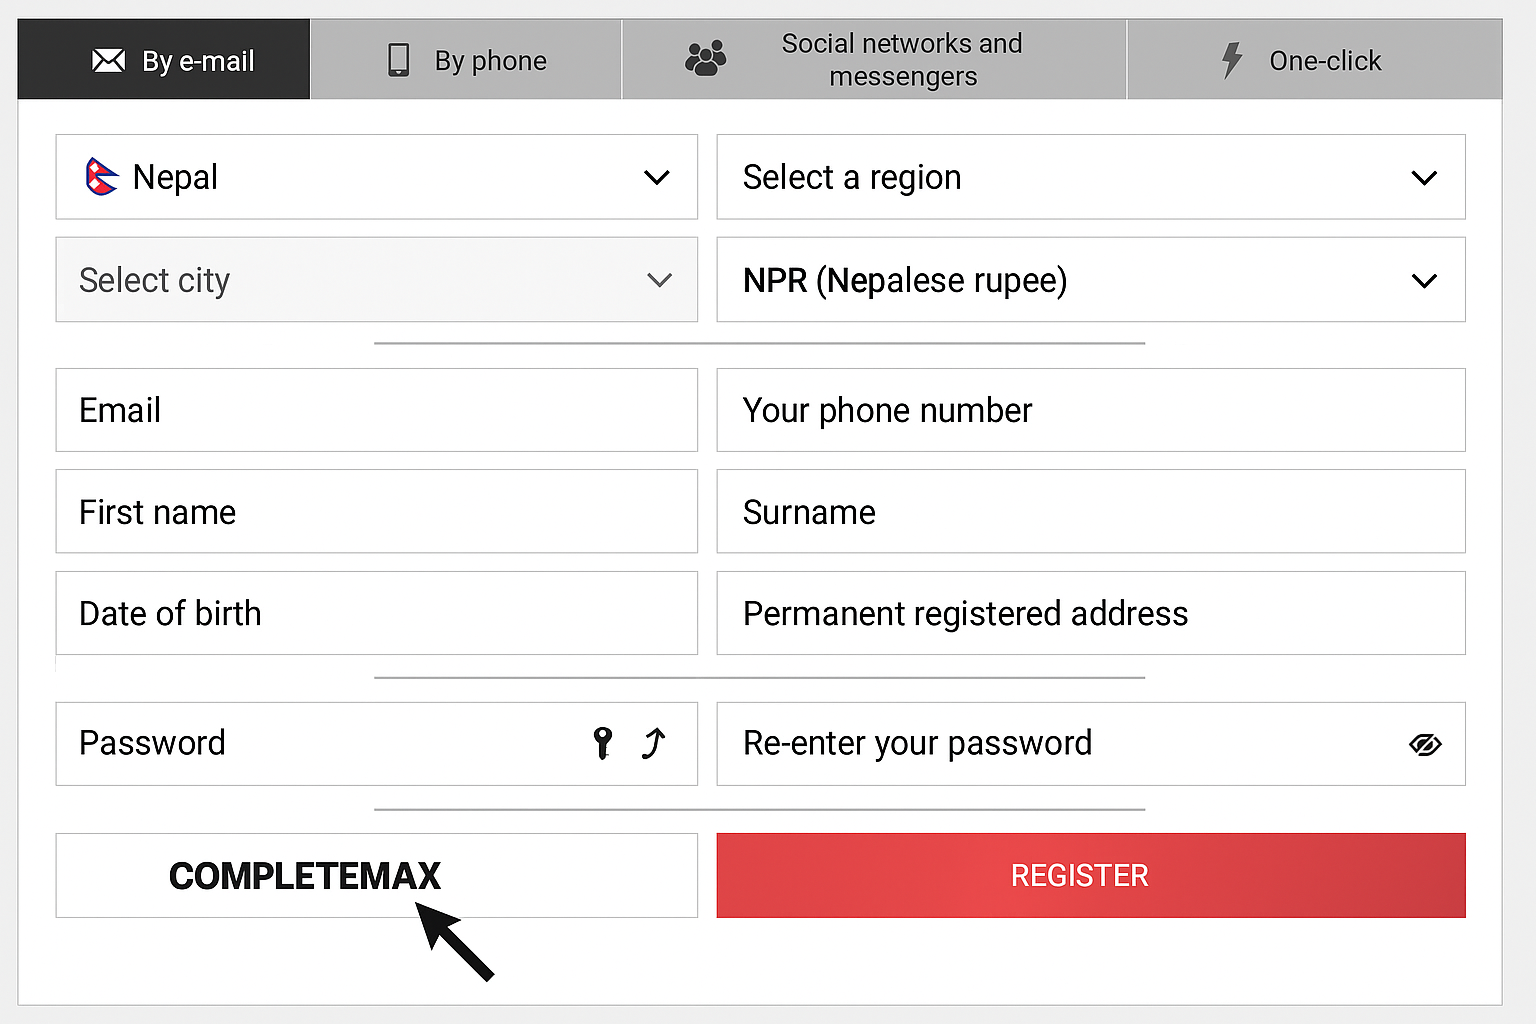Screen dimensions: 1536x1024
Task: Toggle password visibility with the eye icon
Action: (1424, 744)
